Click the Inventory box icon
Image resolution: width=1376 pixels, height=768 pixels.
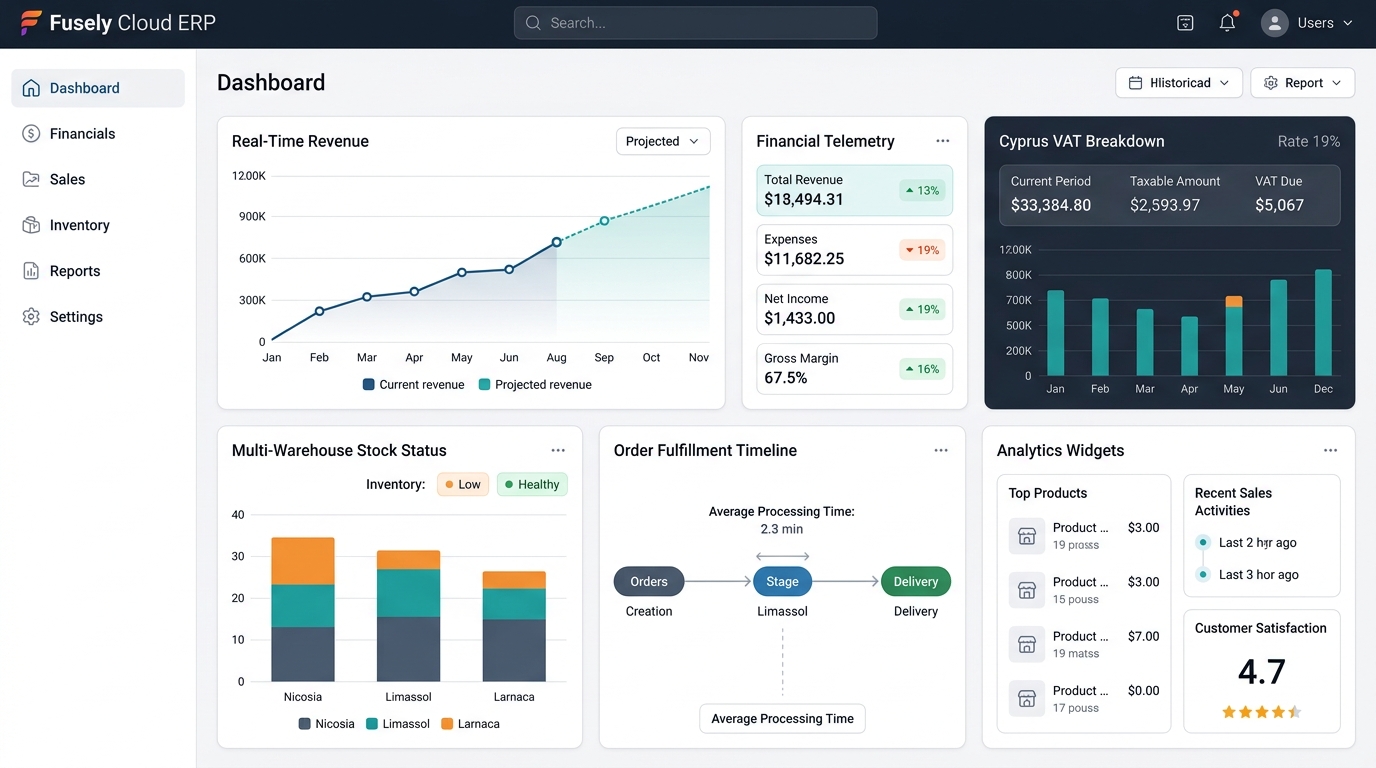click(32, 225)
